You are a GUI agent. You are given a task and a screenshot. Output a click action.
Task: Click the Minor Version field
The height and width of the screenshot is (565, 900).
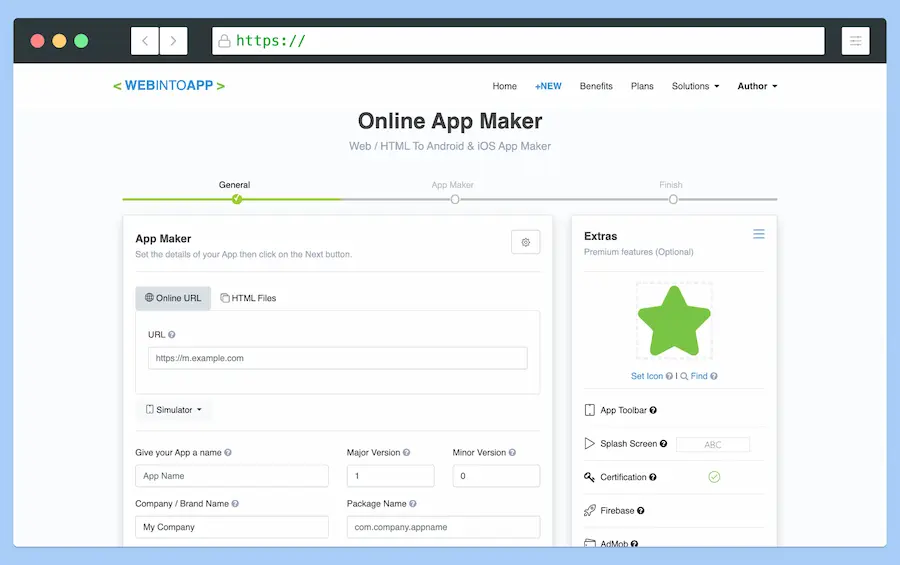pyautogui.click(x=496, y=476)
